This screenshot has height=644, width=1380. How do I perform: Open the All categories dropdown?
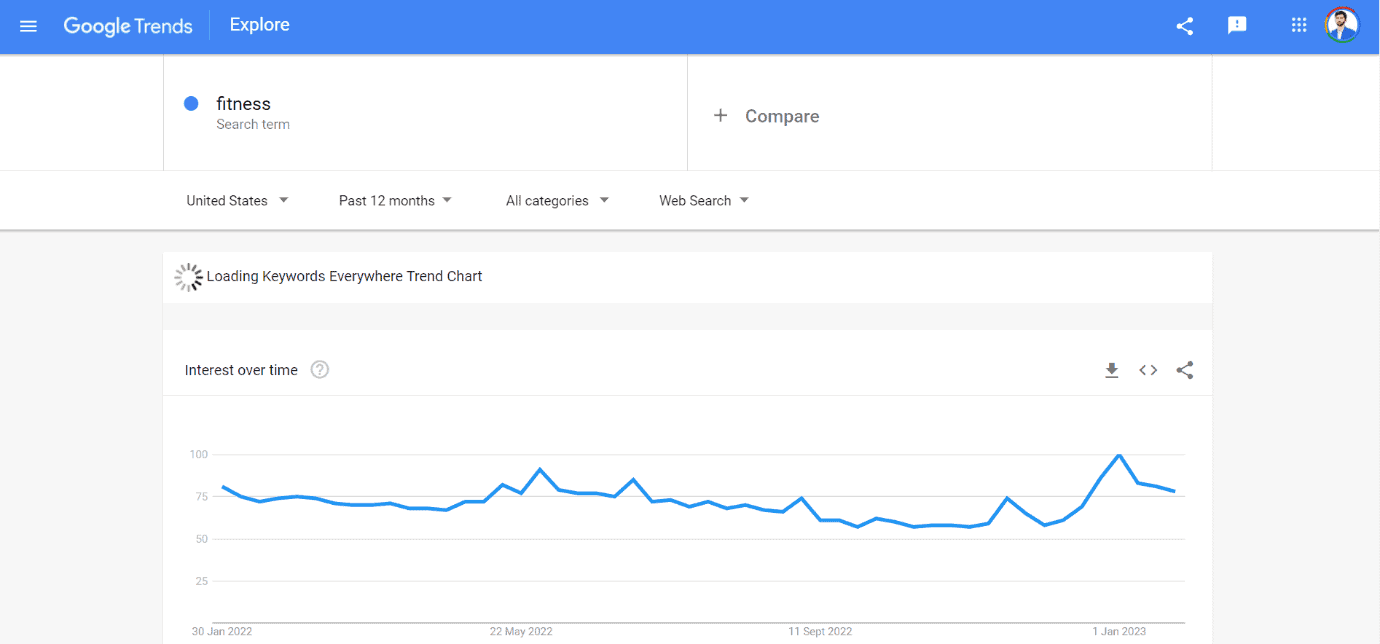click(x=556, y=200)
